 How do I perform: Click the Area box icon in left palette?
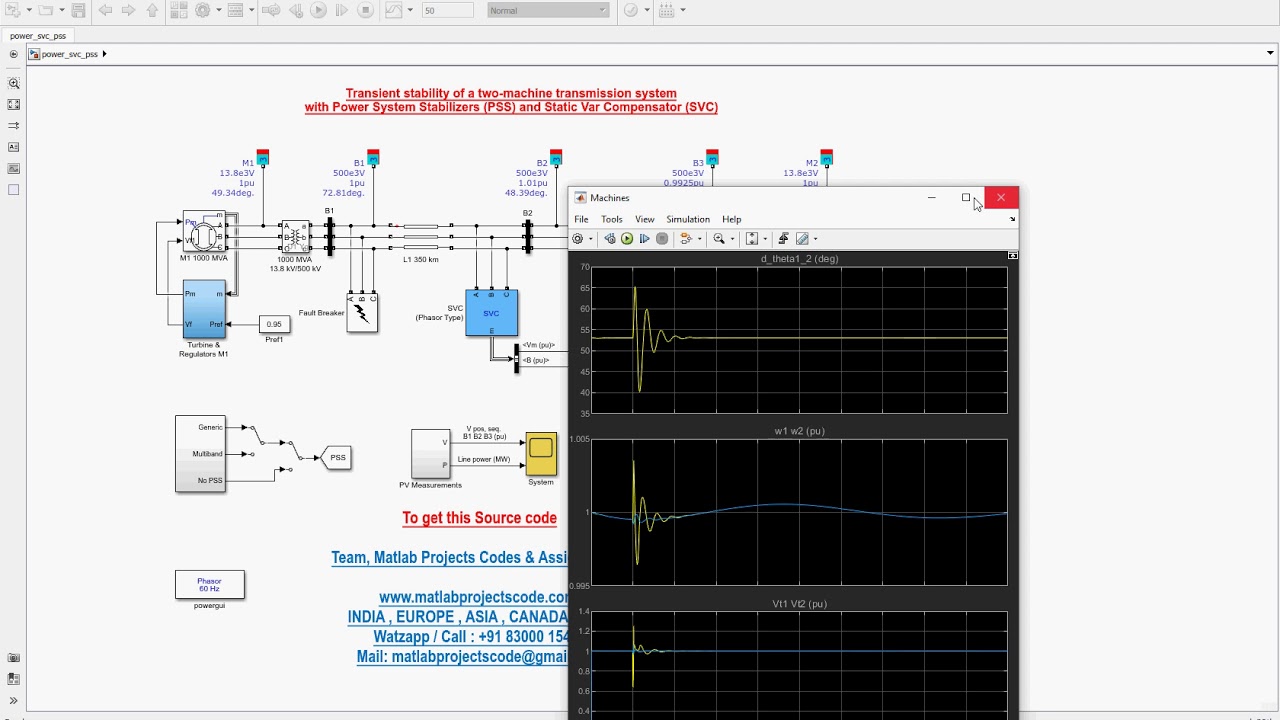click(x=13, y=190)
